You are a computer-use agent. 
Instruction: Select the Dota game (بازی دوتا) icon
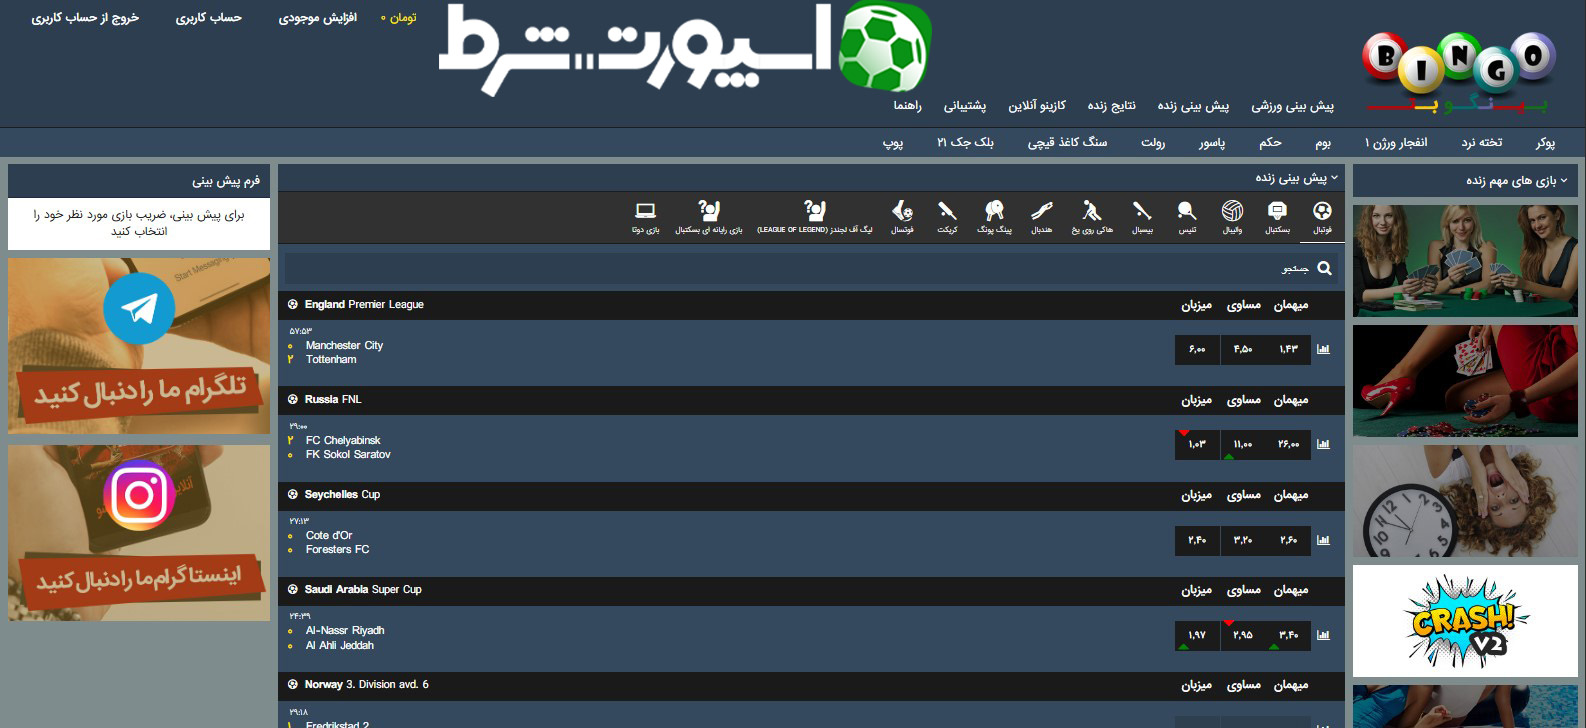coord(645,217)
